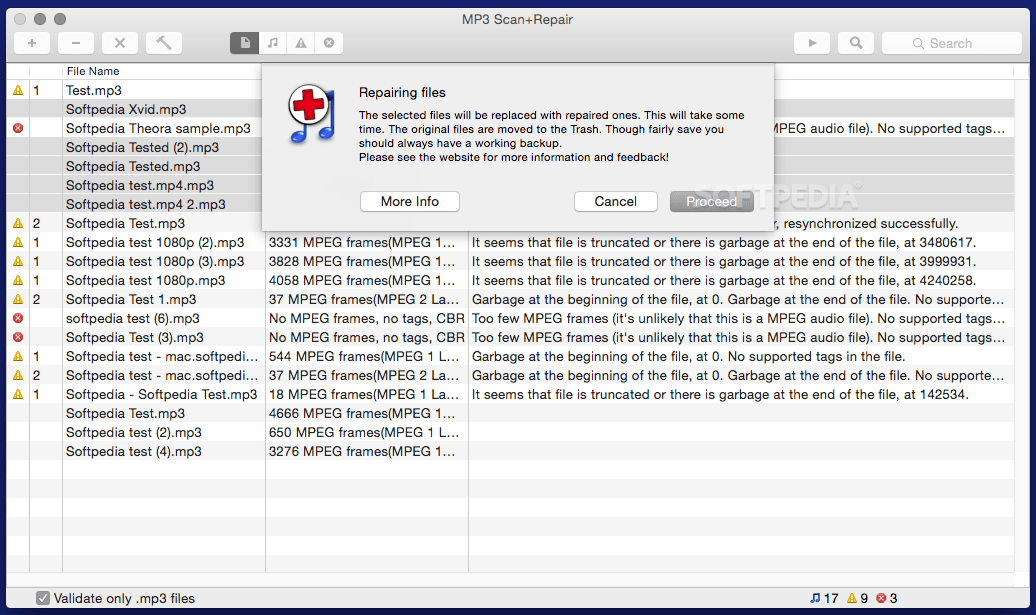The width and height of the screenshot is (1036, 615).
Task: Click the error badge next to Softpedia Theora sample.mp3
Action: (17, 128)
